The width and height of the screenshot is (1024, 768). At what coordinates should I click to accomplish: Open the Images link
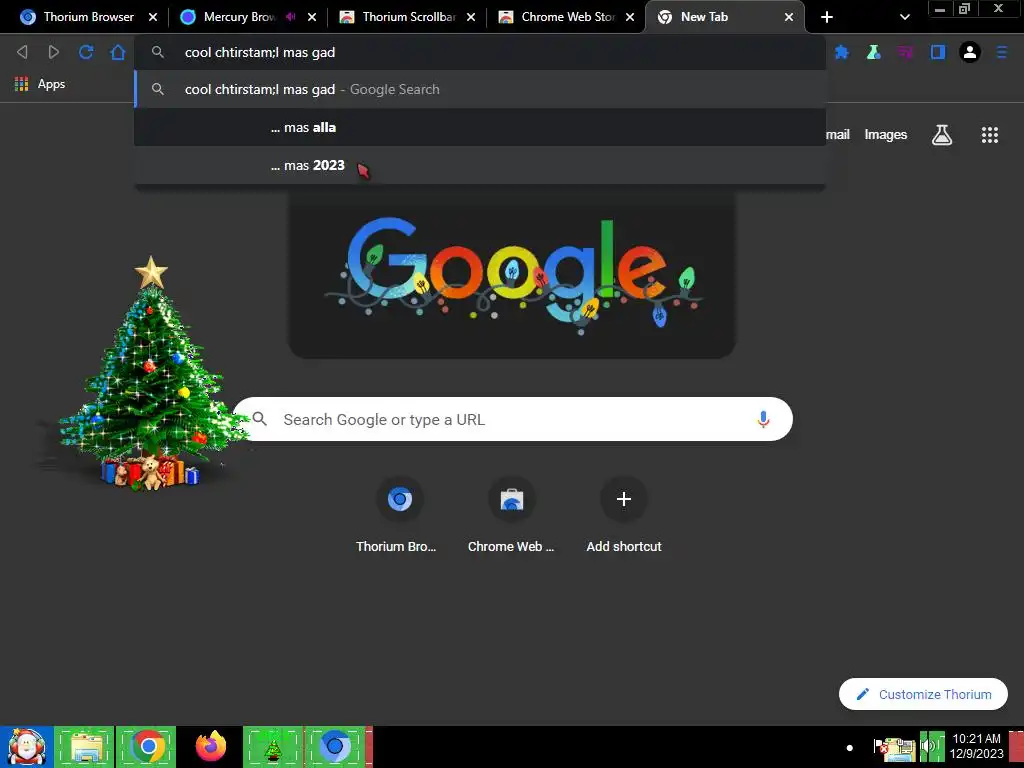pyautogui.click(x=886, y=135)
